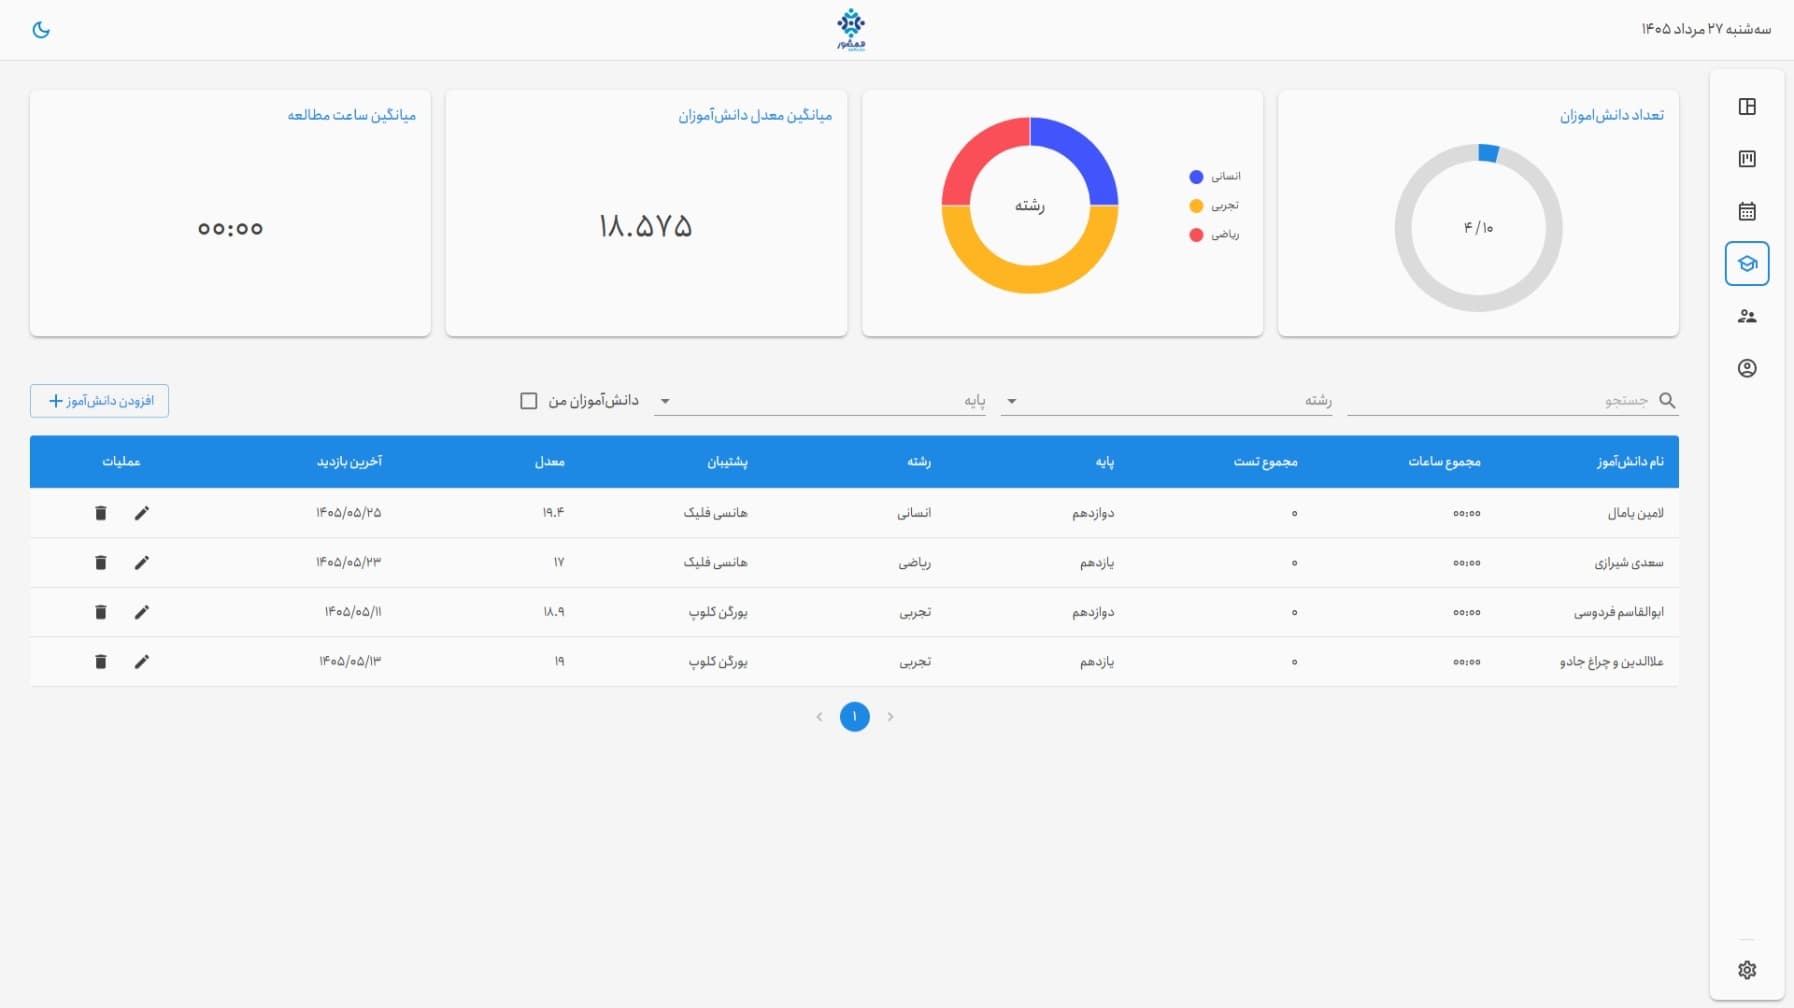Open the calendar icon in sidebar
1794x1008 pixels.
tap(1747, 211)
